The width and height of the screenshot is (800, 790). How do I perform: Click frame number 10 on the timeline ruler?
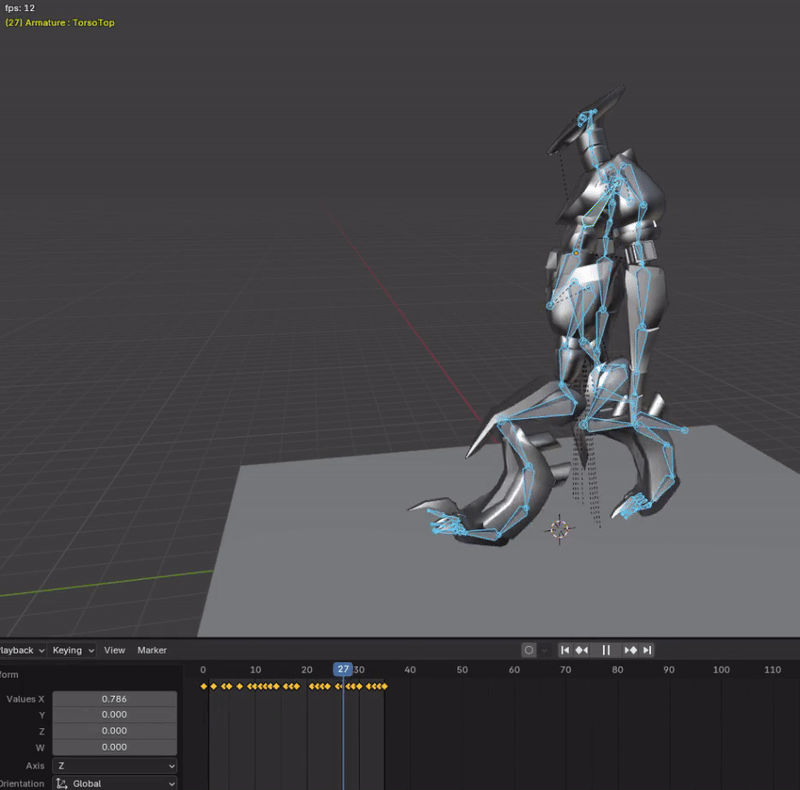pos(256,670)
